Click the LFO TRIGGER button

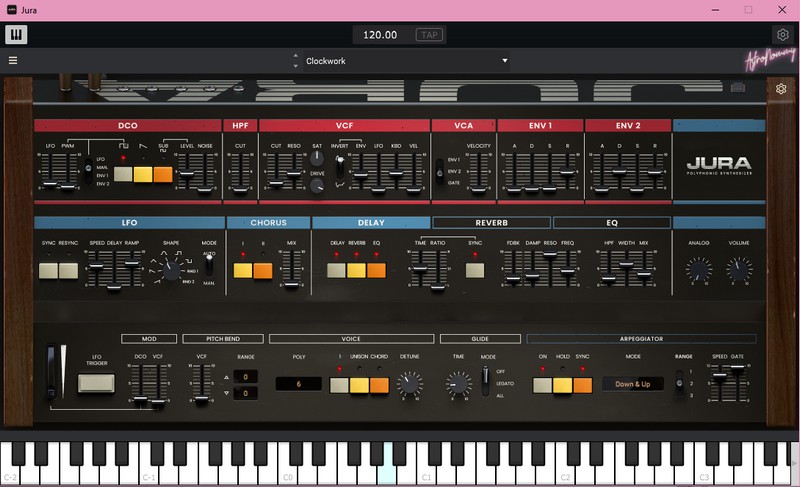tap(96, 383)
